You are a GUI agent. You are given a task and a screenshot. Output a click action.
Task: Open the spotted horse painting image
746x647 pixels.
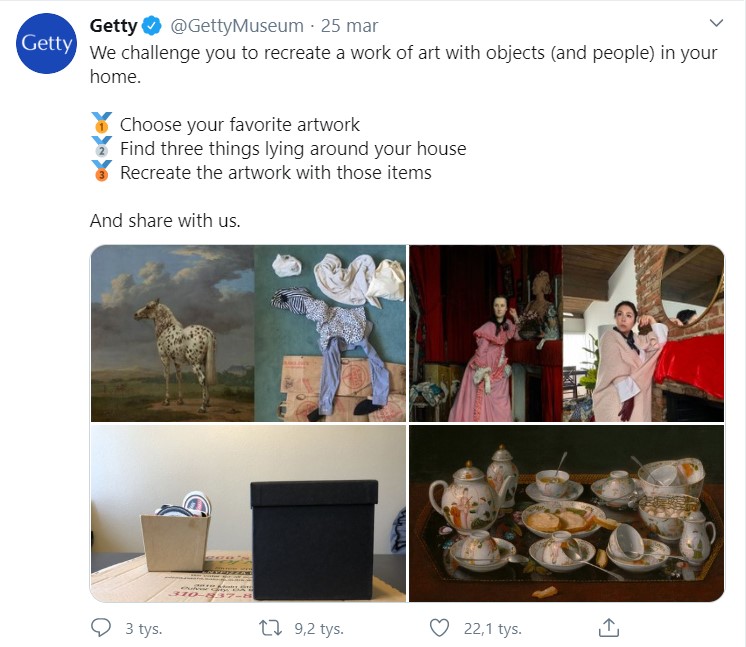tap(248, 333)
